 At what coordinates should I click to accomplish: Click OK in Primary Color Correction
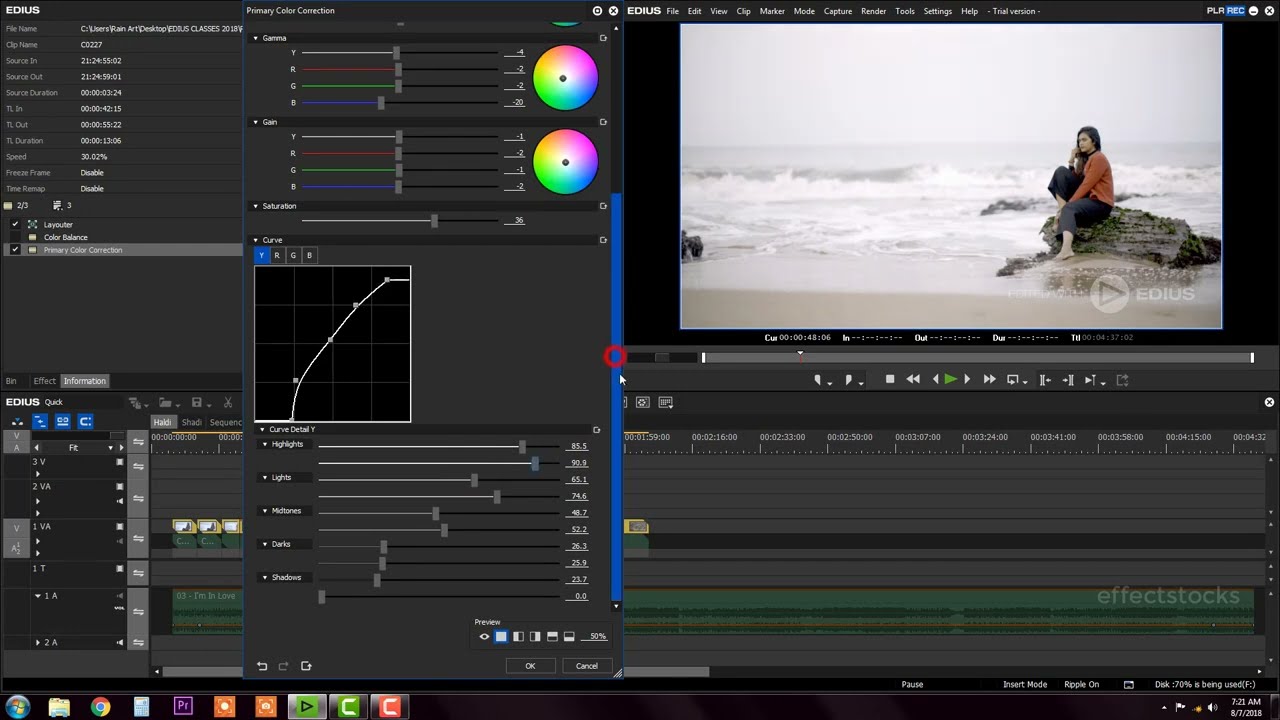530,666
